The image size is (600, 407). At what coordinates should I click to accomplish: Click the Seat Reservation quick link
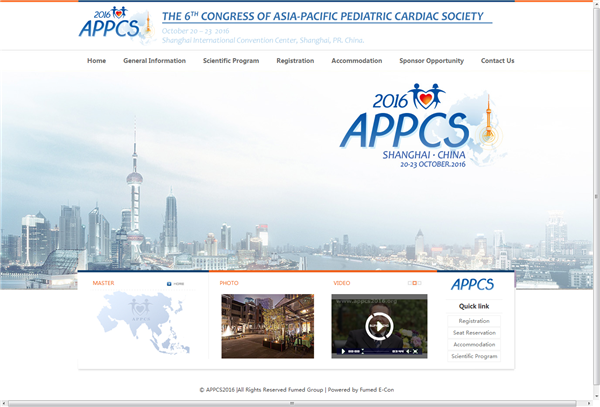474,333
